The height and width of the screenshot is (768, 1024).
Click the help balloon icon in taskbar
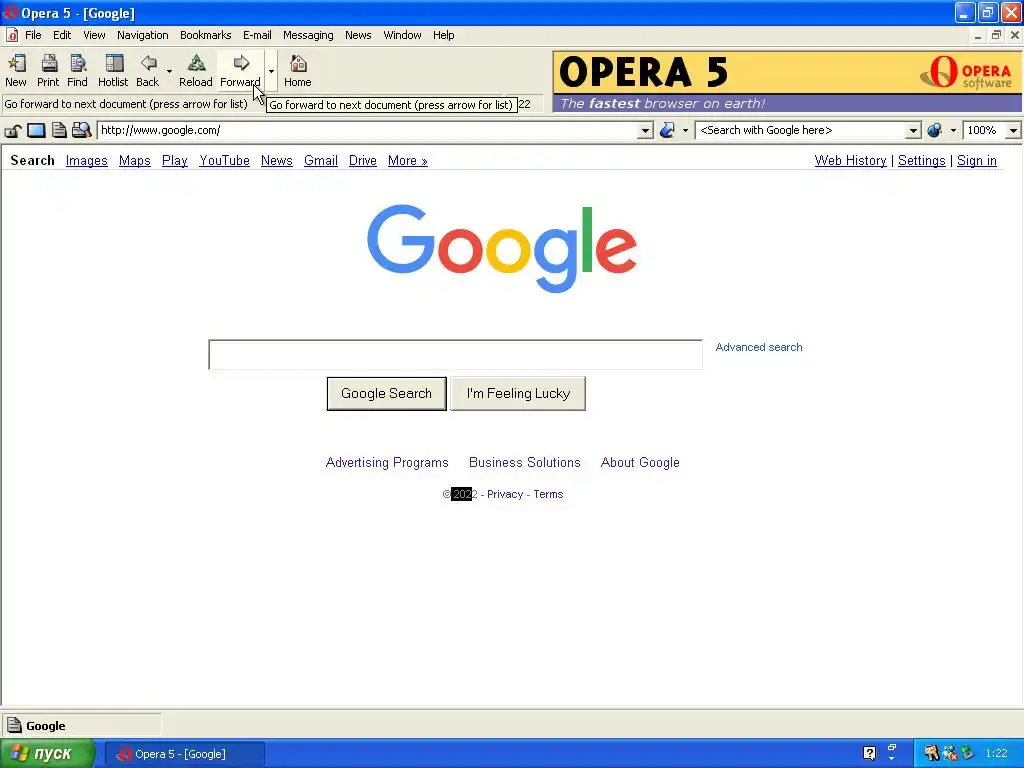point(869,753)
